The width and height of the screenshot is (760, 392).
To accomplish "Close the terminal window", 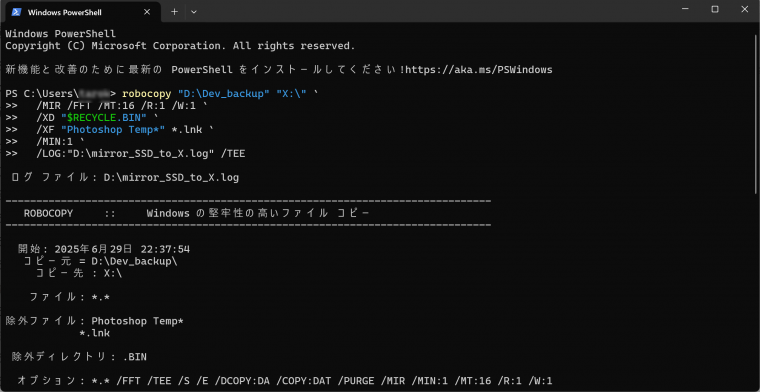I will [x=745, y=10].
